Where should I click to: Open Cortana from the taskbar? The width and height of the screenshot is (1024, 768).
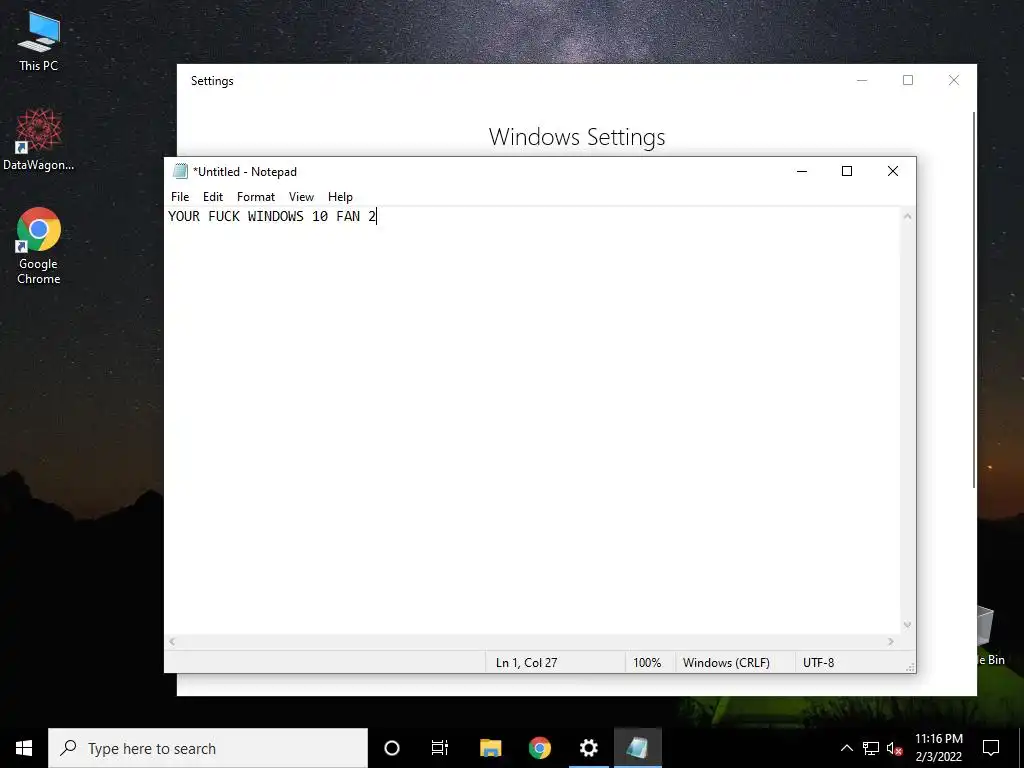tap(392, 748)
